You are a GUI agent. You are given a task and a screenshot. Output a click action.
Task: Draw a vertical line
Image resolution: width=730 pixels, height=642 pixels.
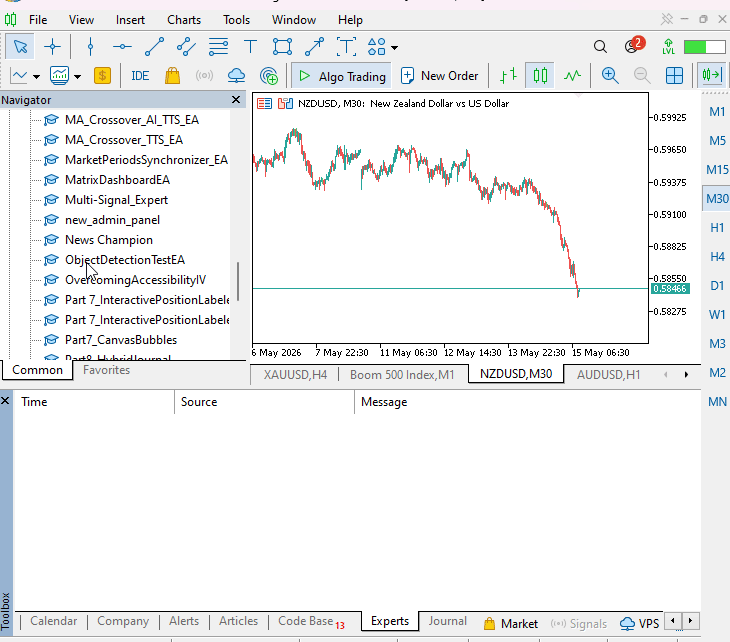(90, 47)
